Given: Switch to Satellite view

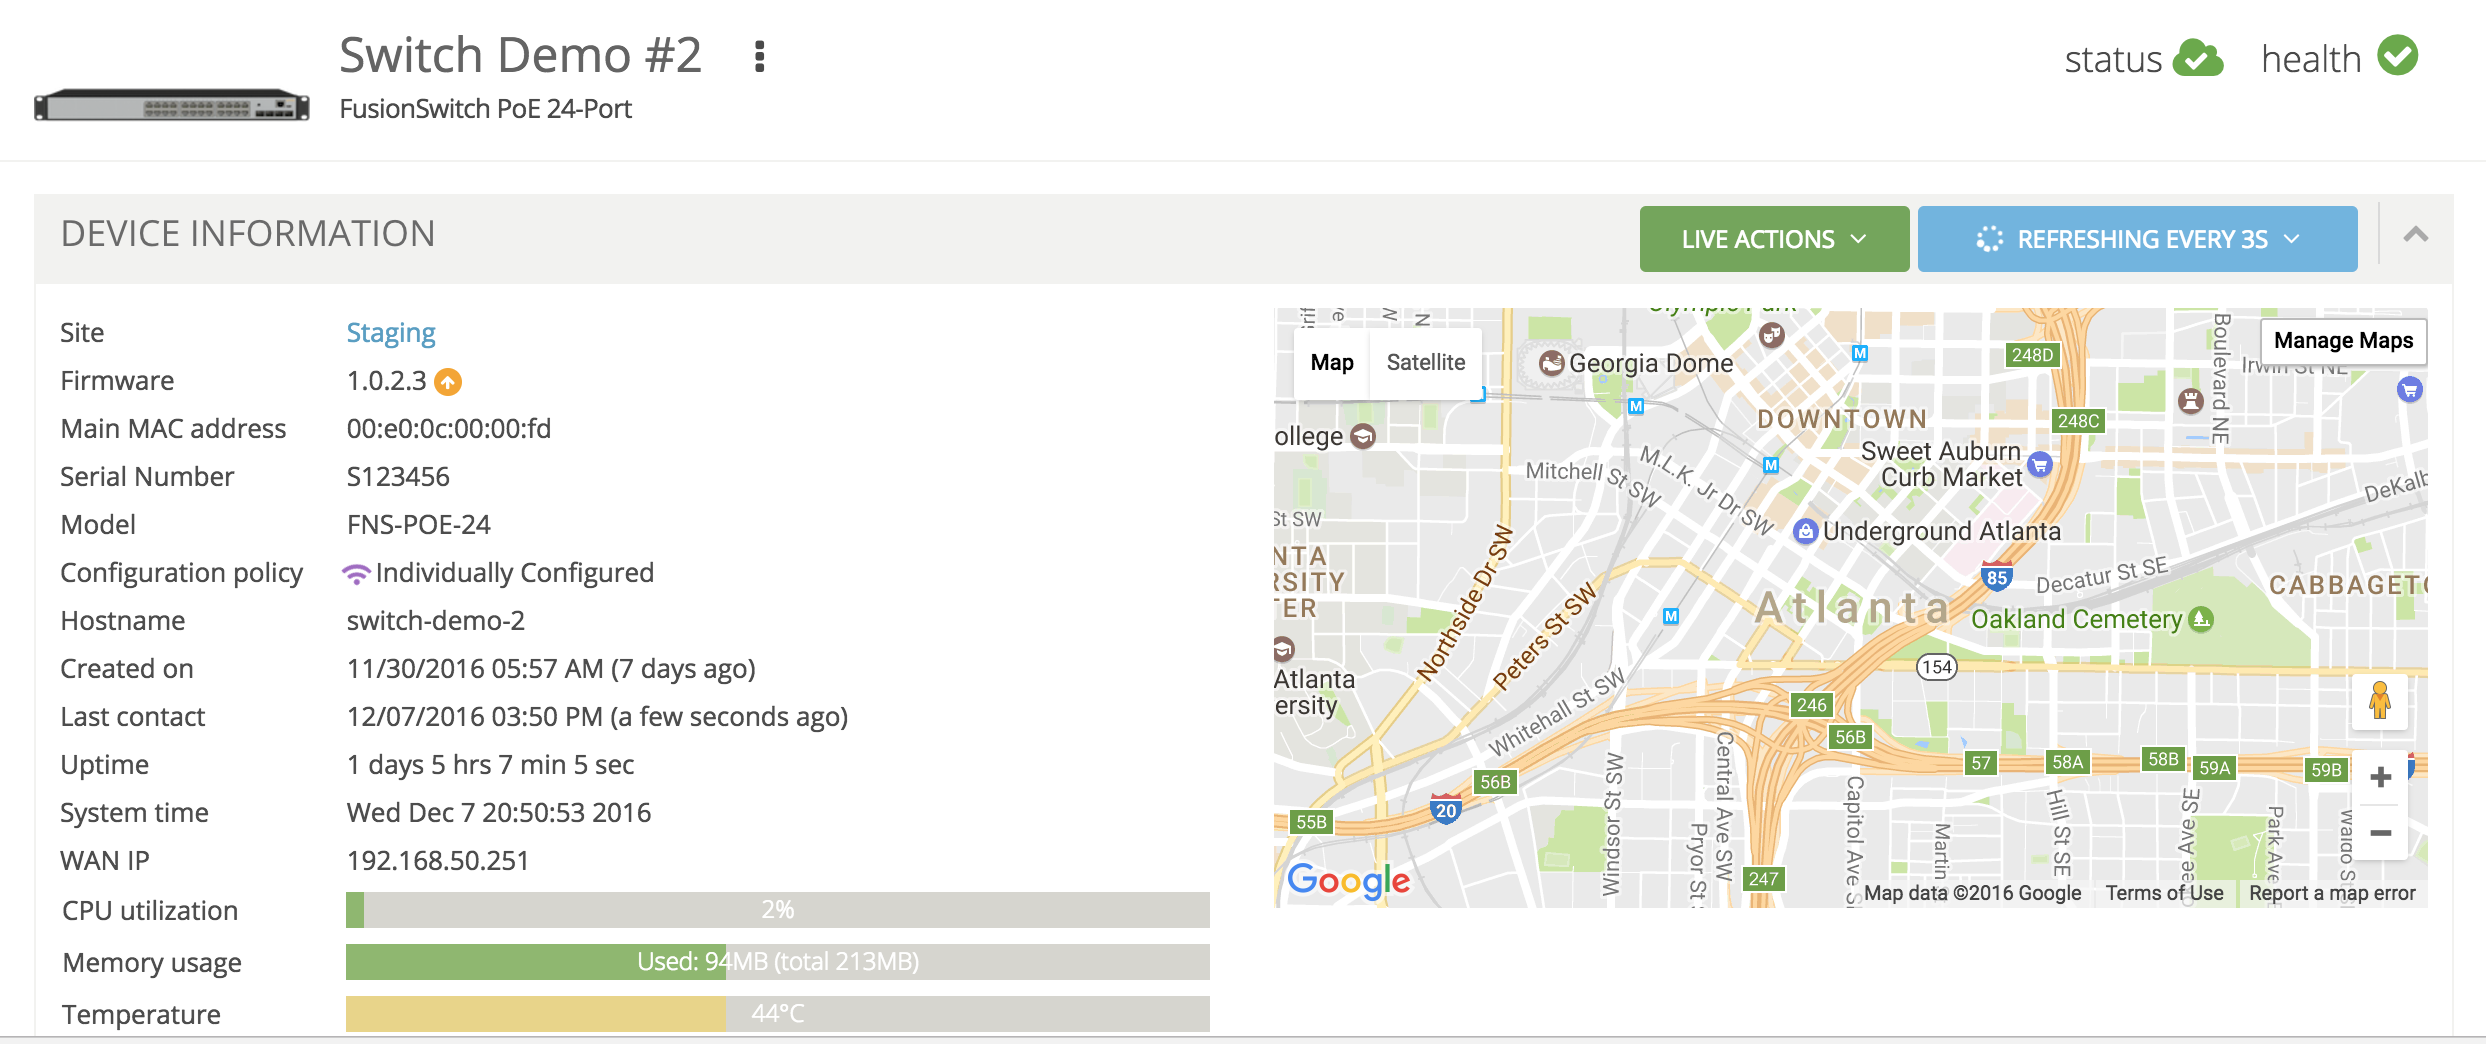Looking at the screenshot, I should coord(1426,363).
